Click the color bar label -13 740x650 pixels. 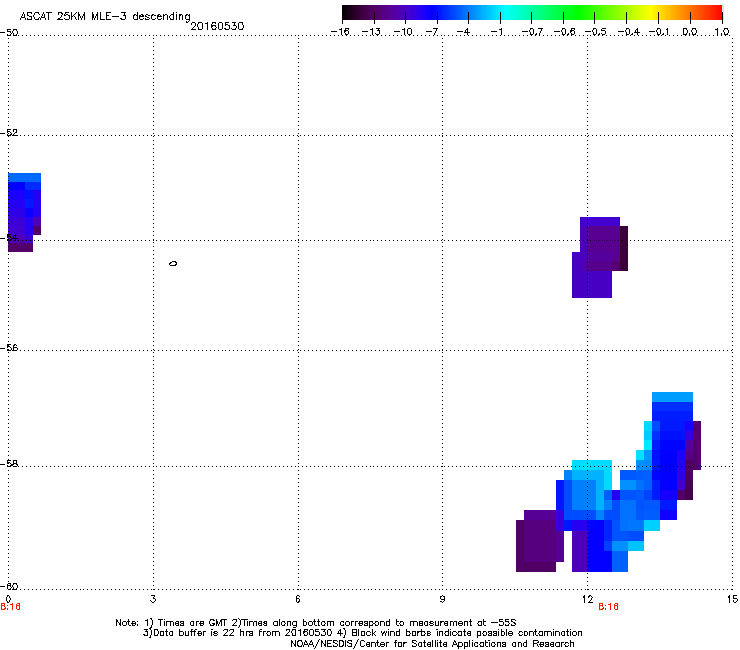[x=371, y=32]
